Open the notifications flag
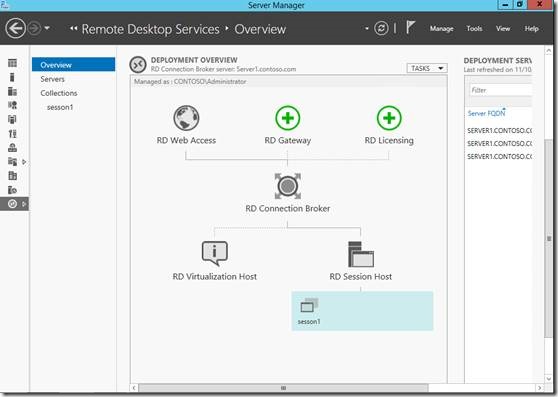The height and width of the screenshot is (397, 558). click(410, 27)
